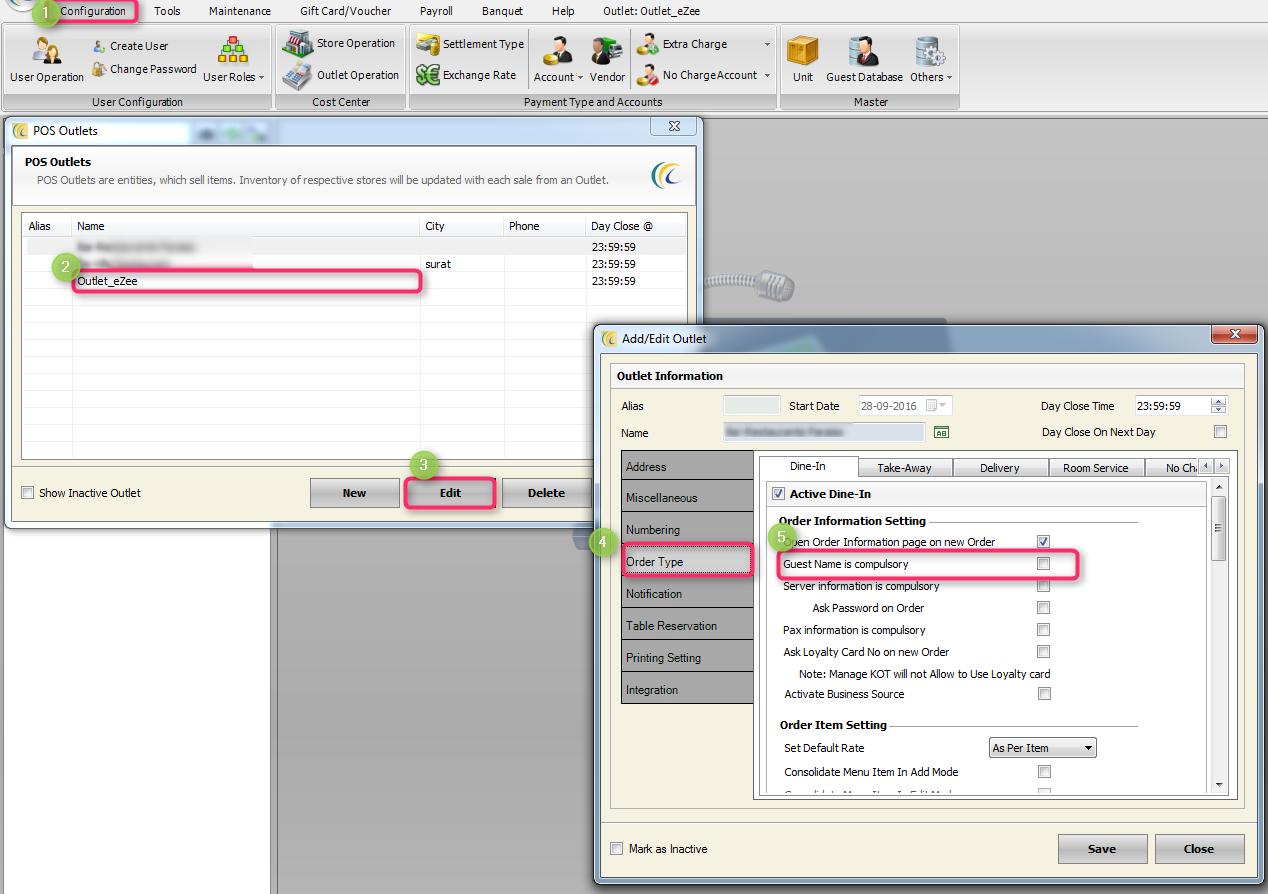Click the New outlet button
The width and height of the screenshot is (1268, 894).
[x=354, y=493]
